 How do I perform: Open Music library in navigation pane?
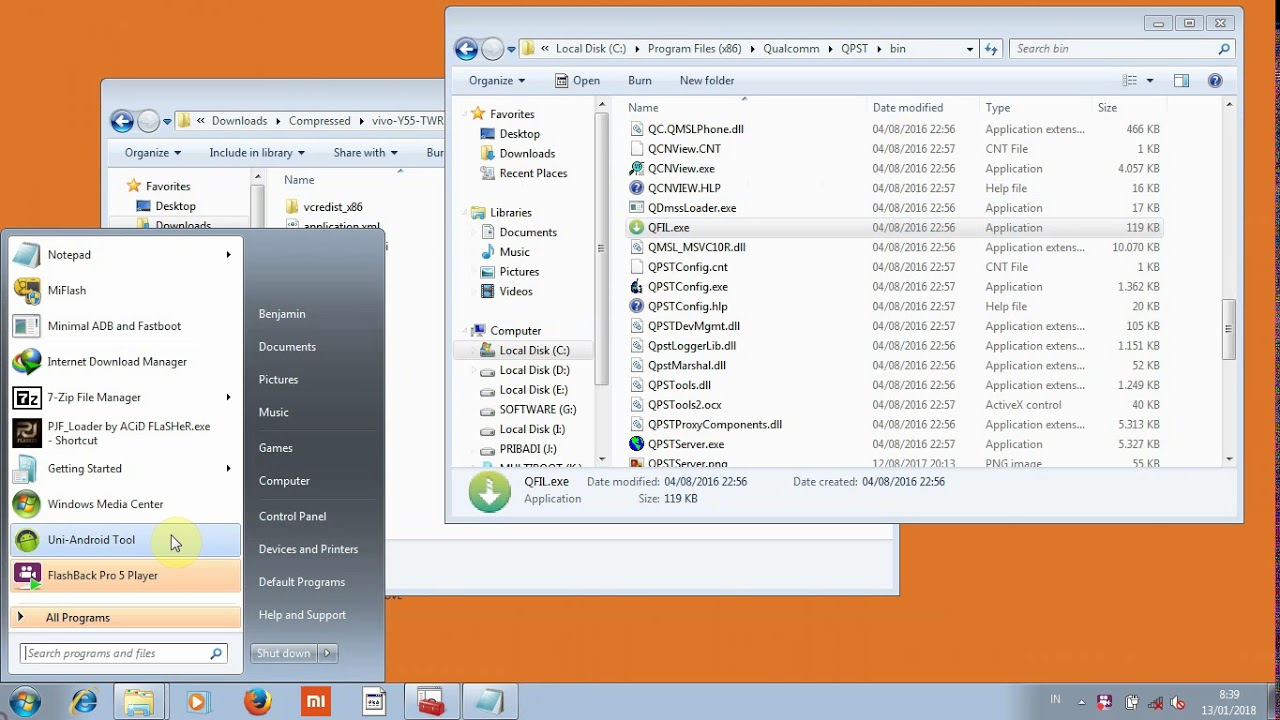click(x=515, y=252)
